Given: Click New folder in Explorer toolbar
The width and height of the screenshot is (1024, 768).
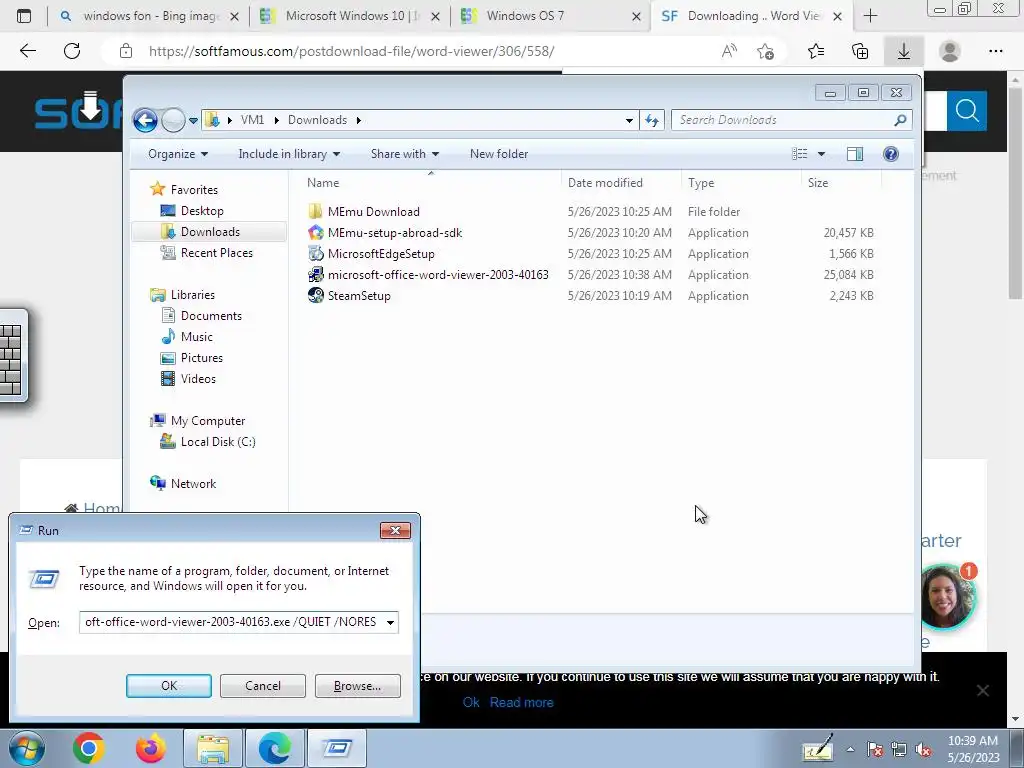Looking at the screenshot, I should 499,154.
